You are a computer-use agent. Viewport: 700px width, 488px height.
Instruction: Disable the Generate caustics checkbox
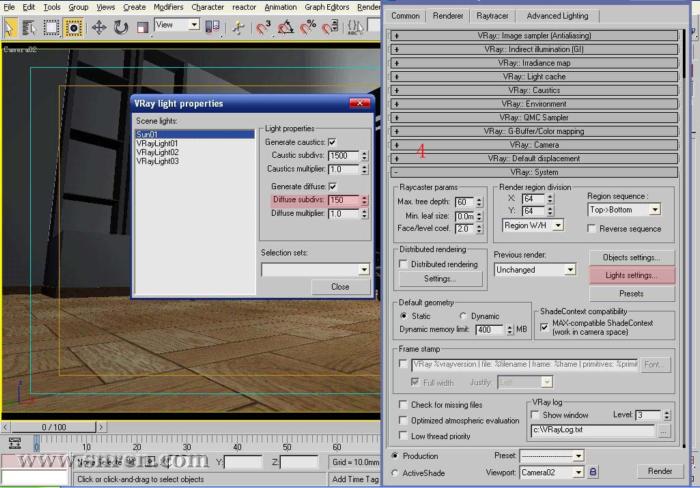pos(332,143)
